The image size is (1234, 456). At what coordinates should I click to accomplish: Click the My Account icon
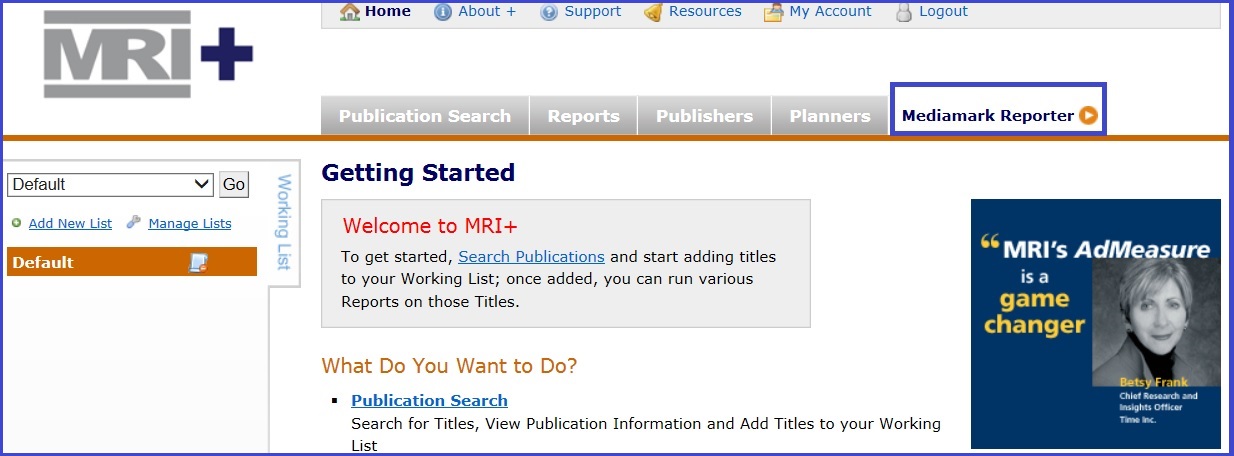point(773,12)
